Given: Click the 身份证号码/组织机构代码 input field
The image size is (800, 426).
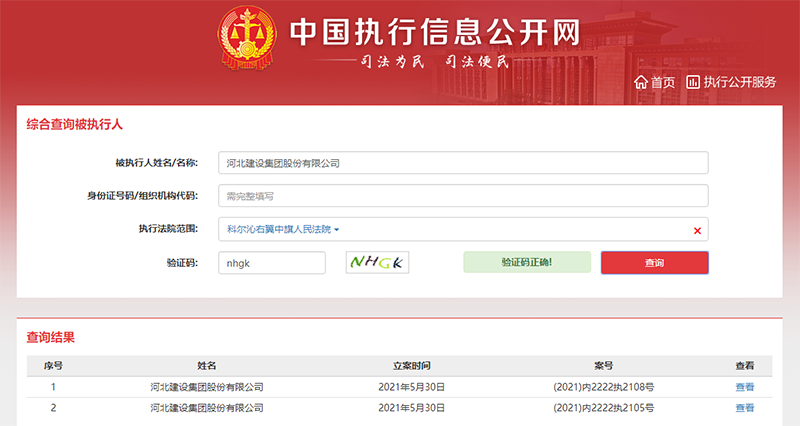Looking at the screenshot, I should pos(463,196).
